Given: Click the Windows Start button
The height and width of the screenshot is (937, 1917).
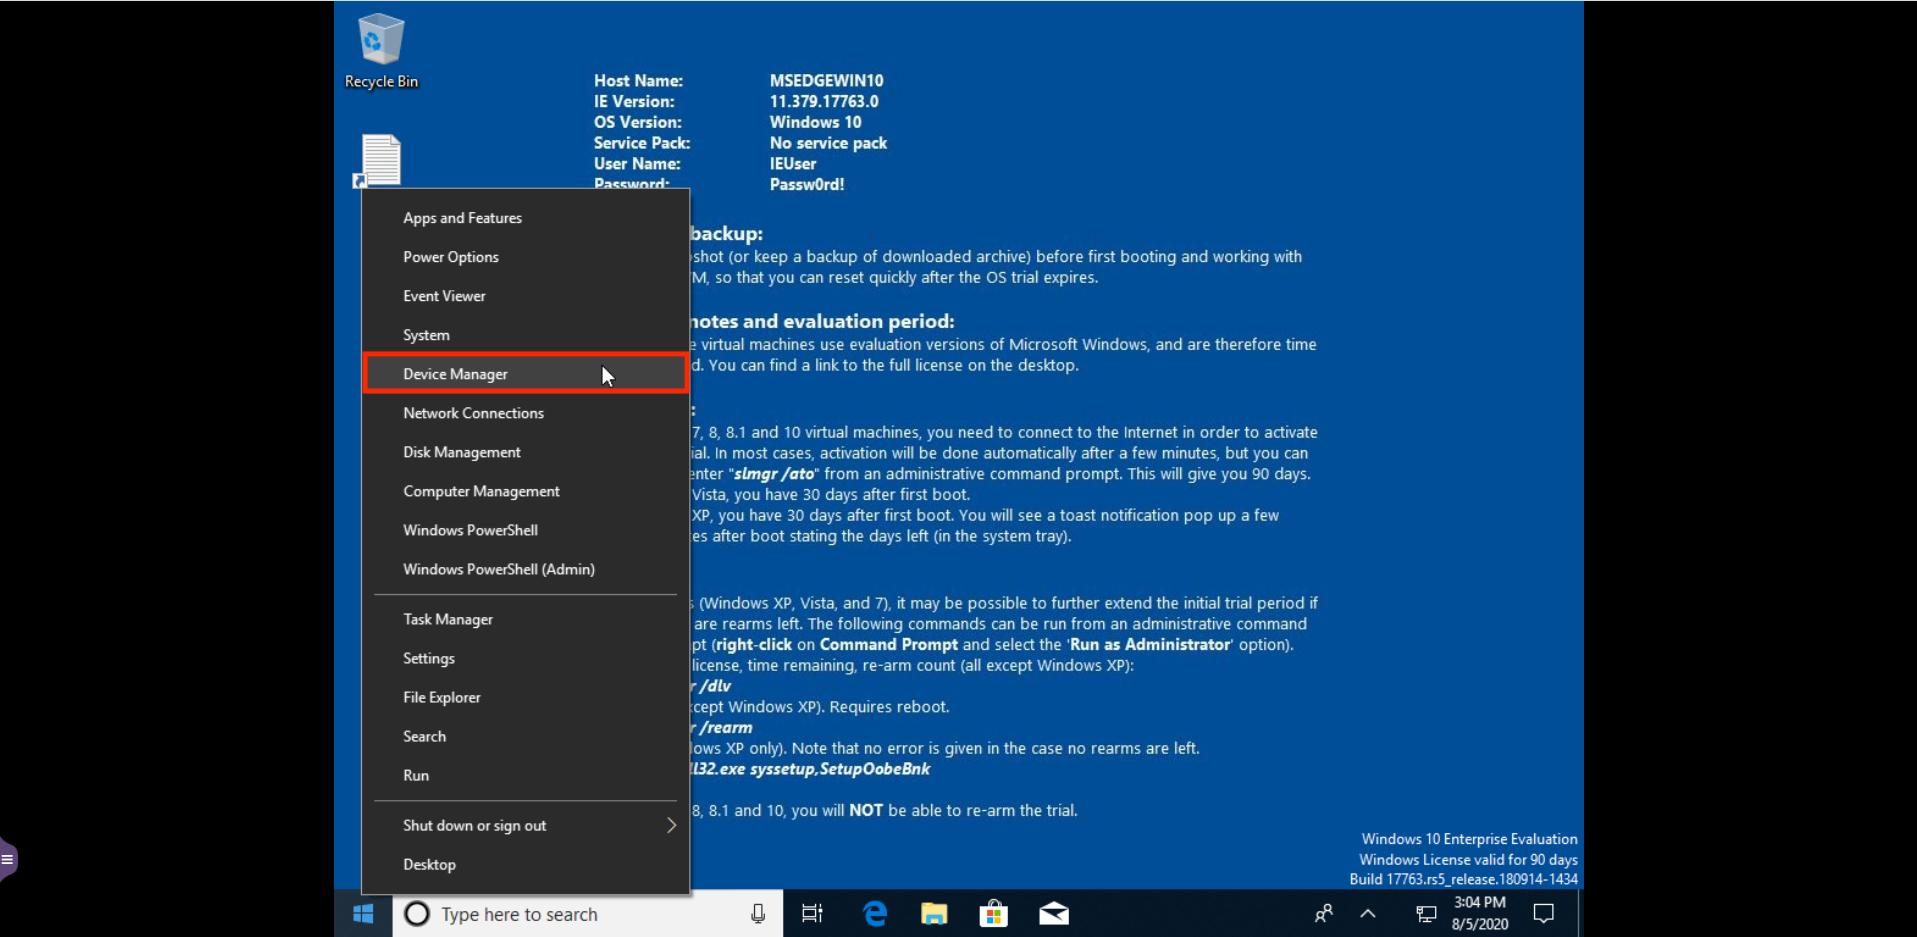Looking at the screenshot, I should pyautogui.click(x=363, y=914).
